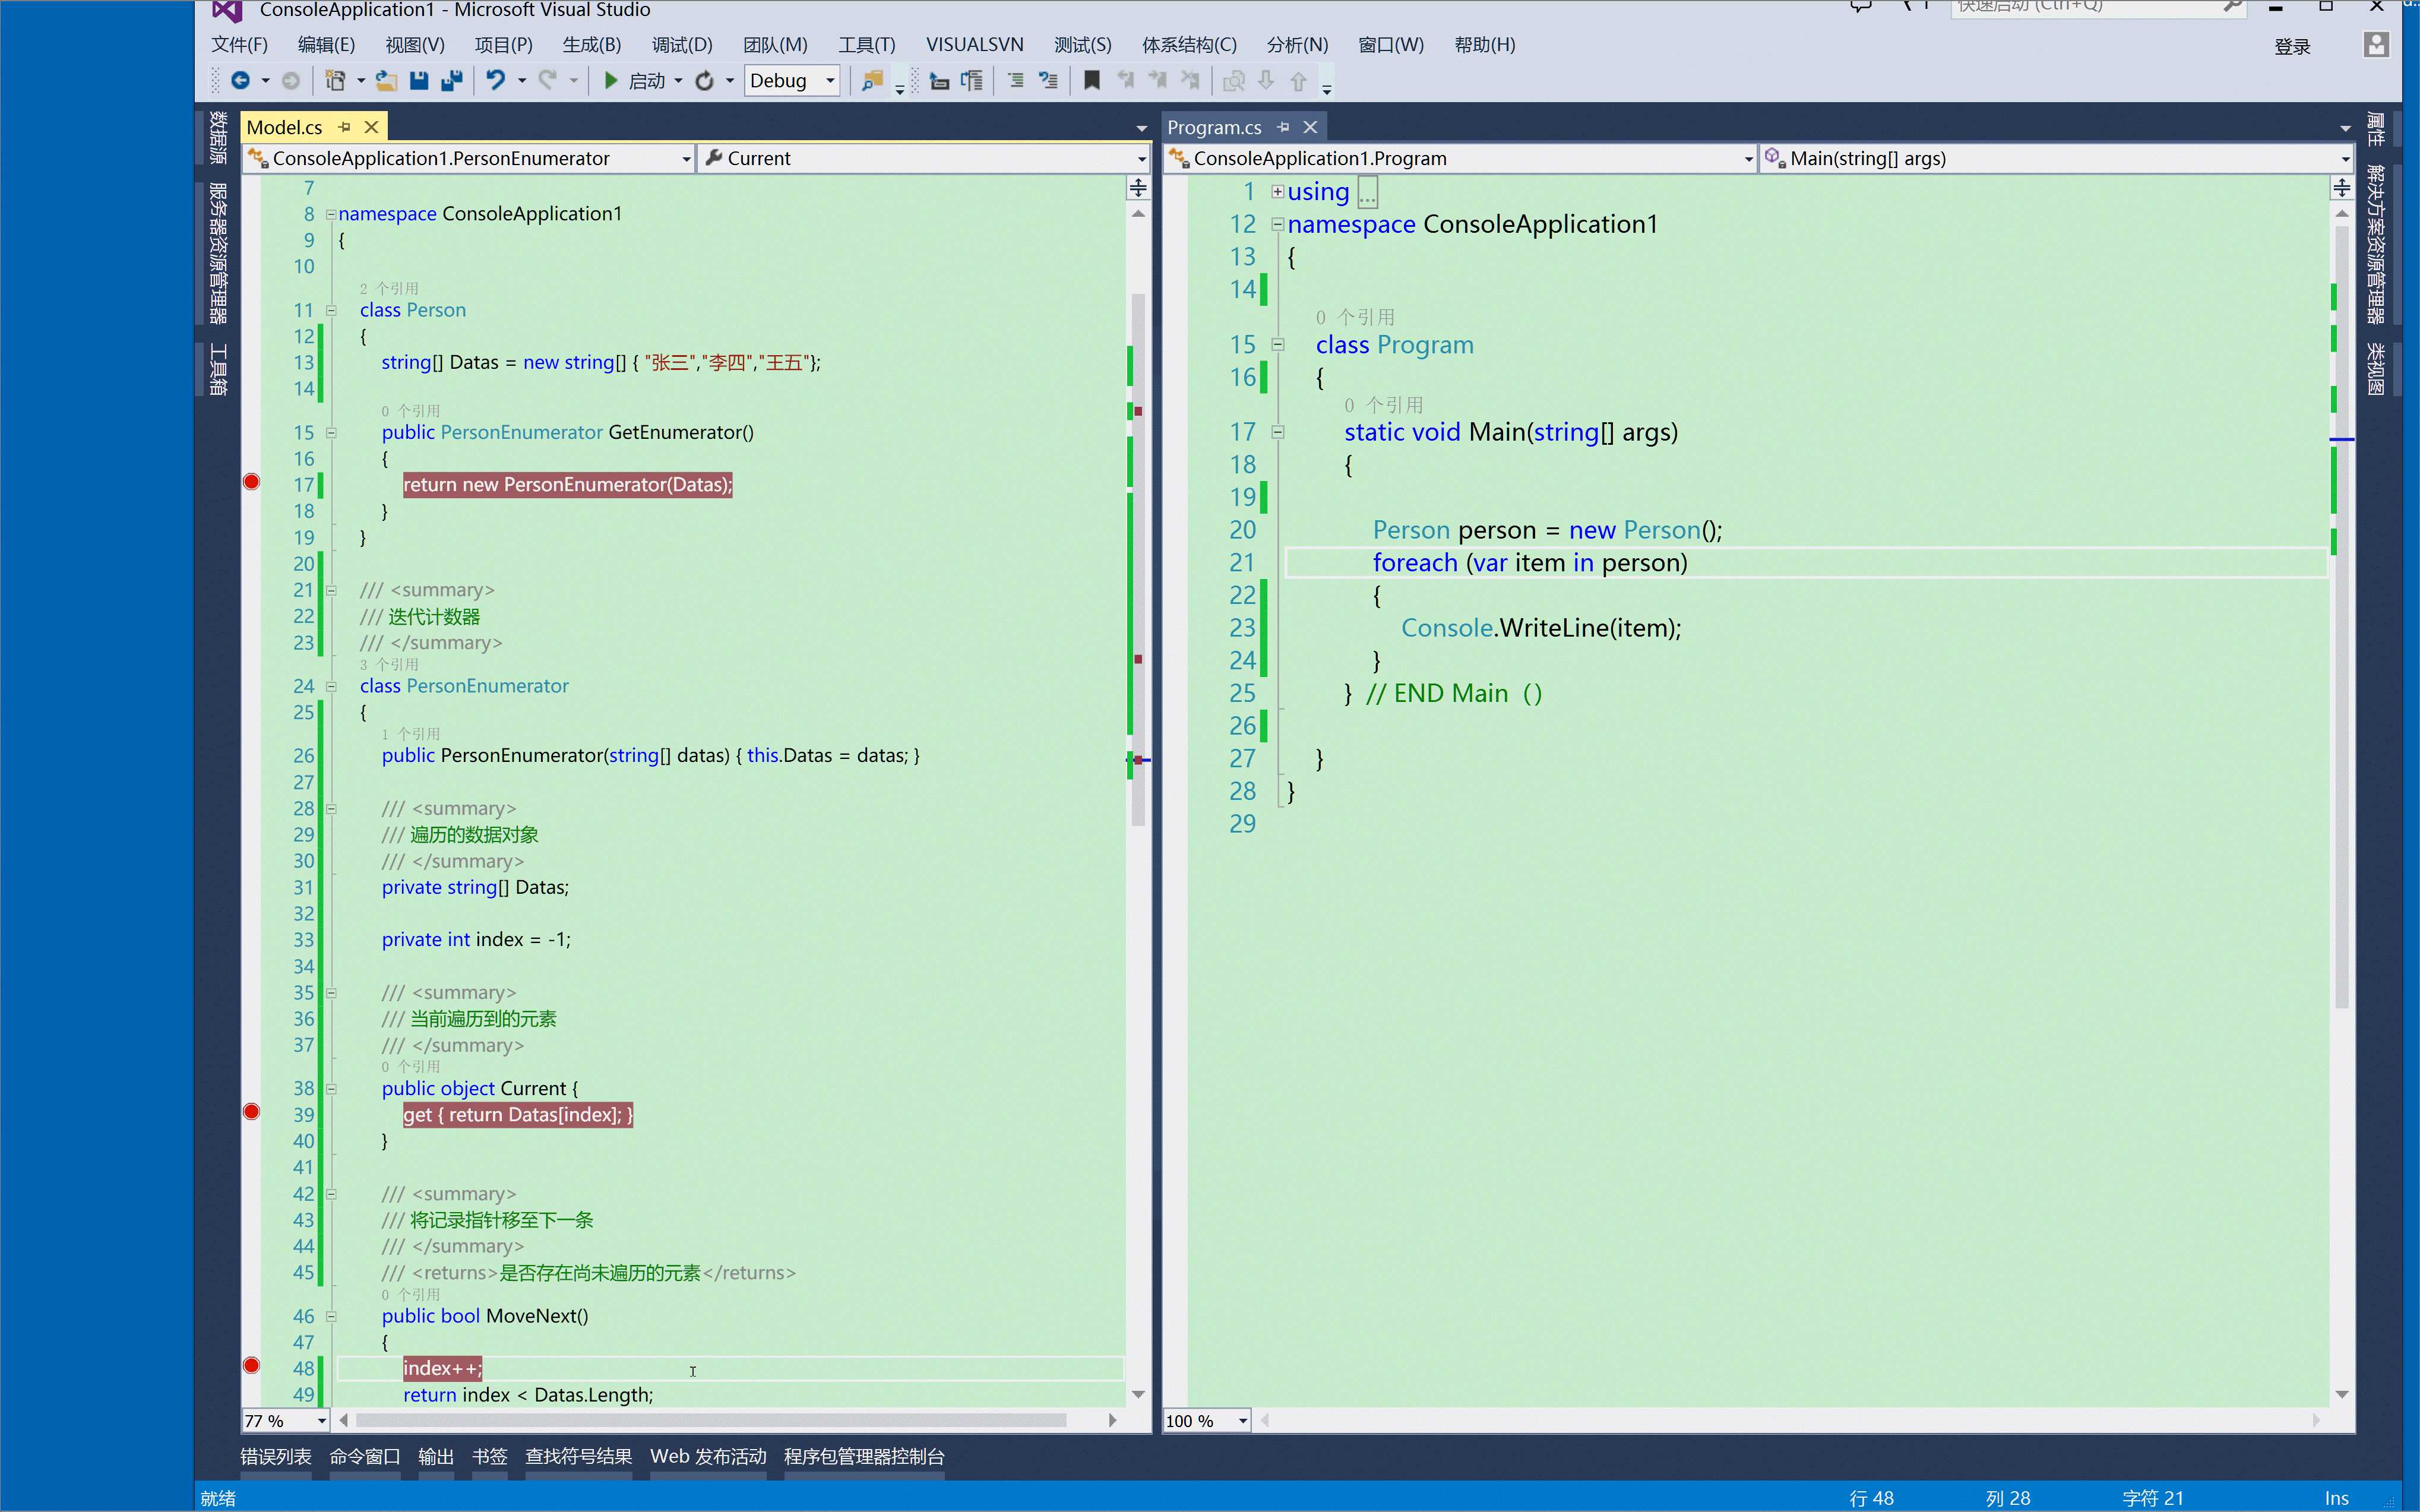The height and width of the screenshot is (1512, 2420).
Task: Click the green Start debugging arrow
Action: pyautogui.click(x=611, y=80)
